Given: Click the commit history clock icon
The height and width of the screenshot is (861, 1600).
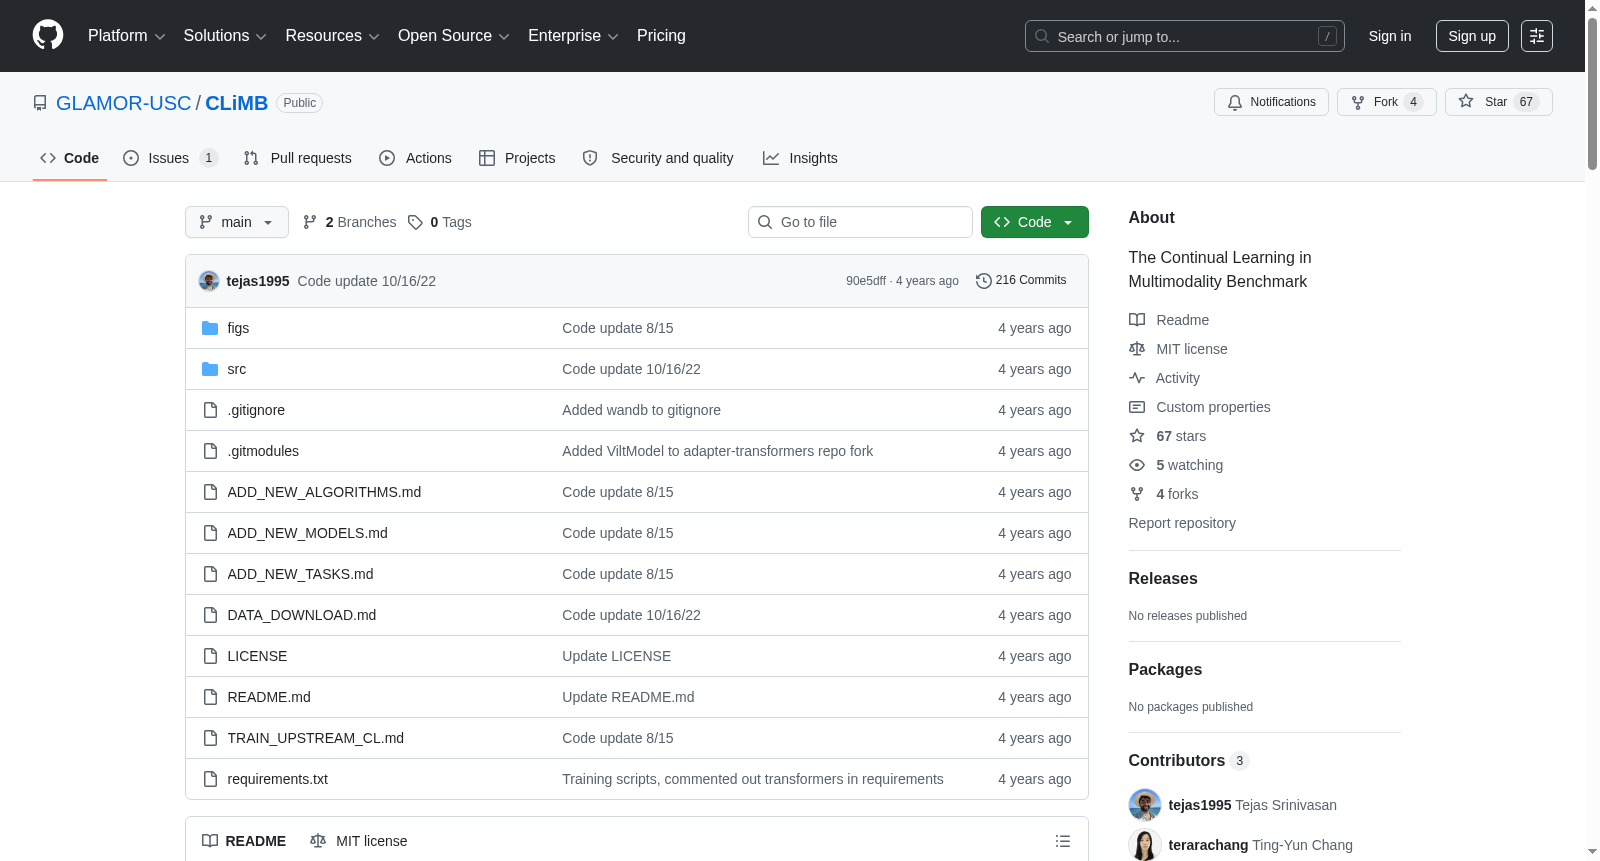Looking at the screenshot, I should click(984, 281).
